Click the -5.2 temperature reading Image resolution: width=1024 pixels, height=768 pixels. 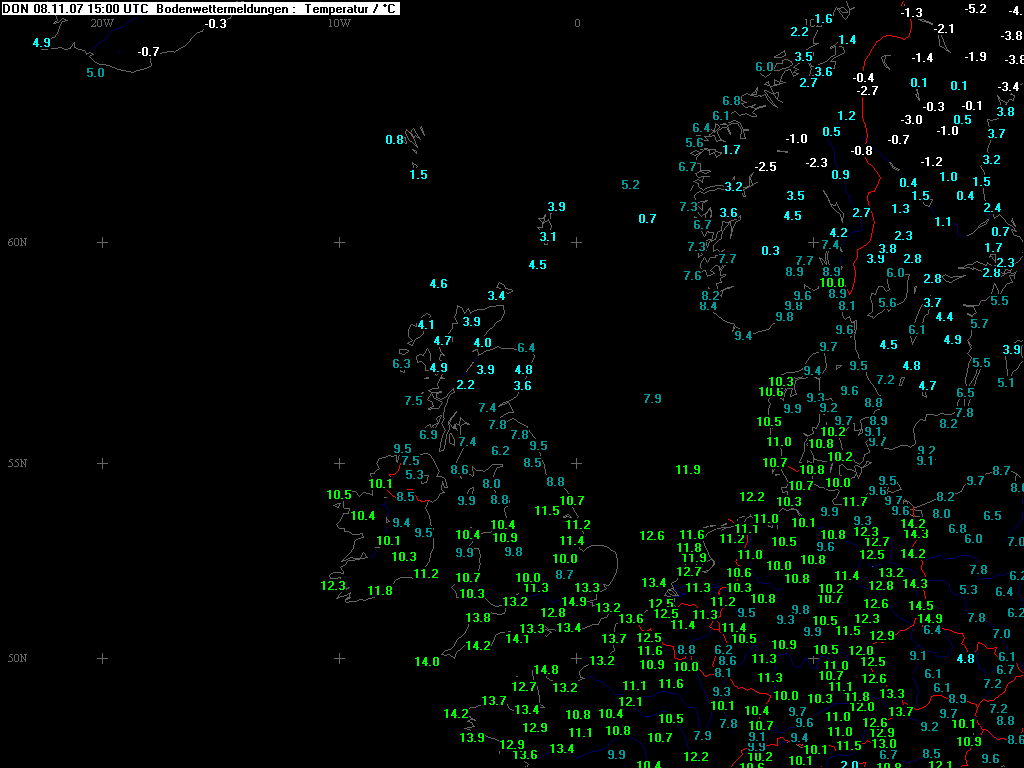point(975,9)
